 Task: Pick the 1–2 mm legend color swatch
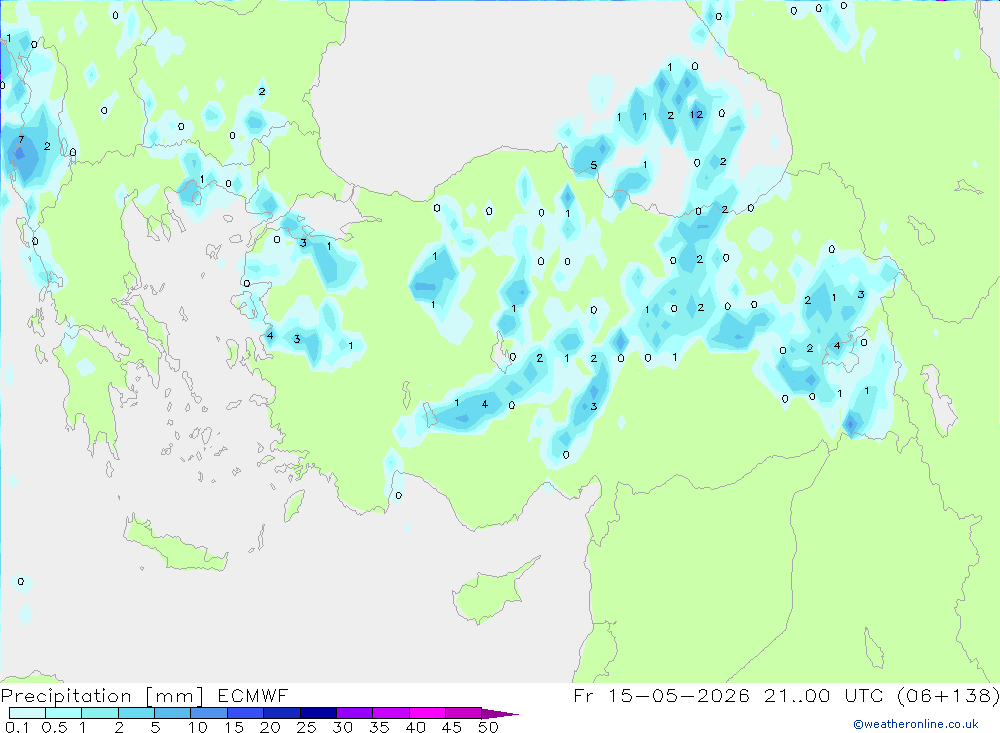click(x=100, y=713)
